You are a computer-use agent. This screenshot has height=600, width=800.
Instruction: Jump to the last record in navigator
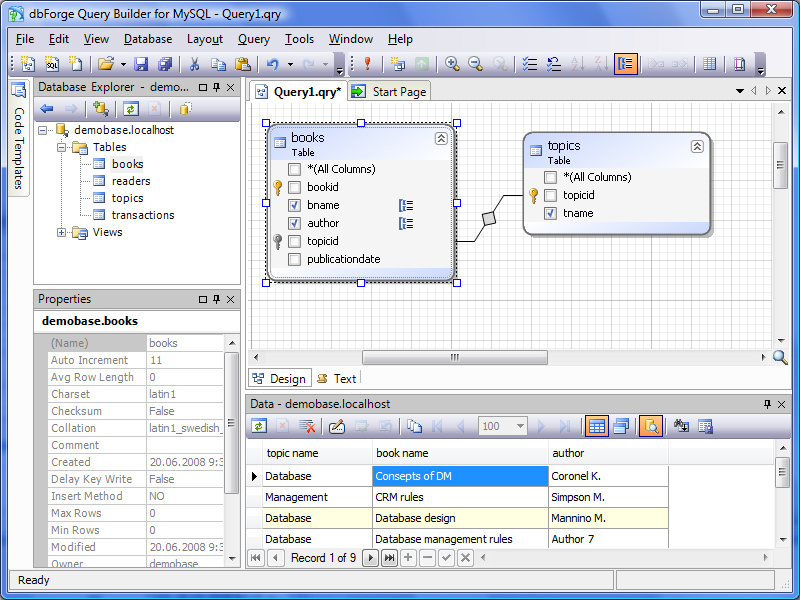[389, 558]
